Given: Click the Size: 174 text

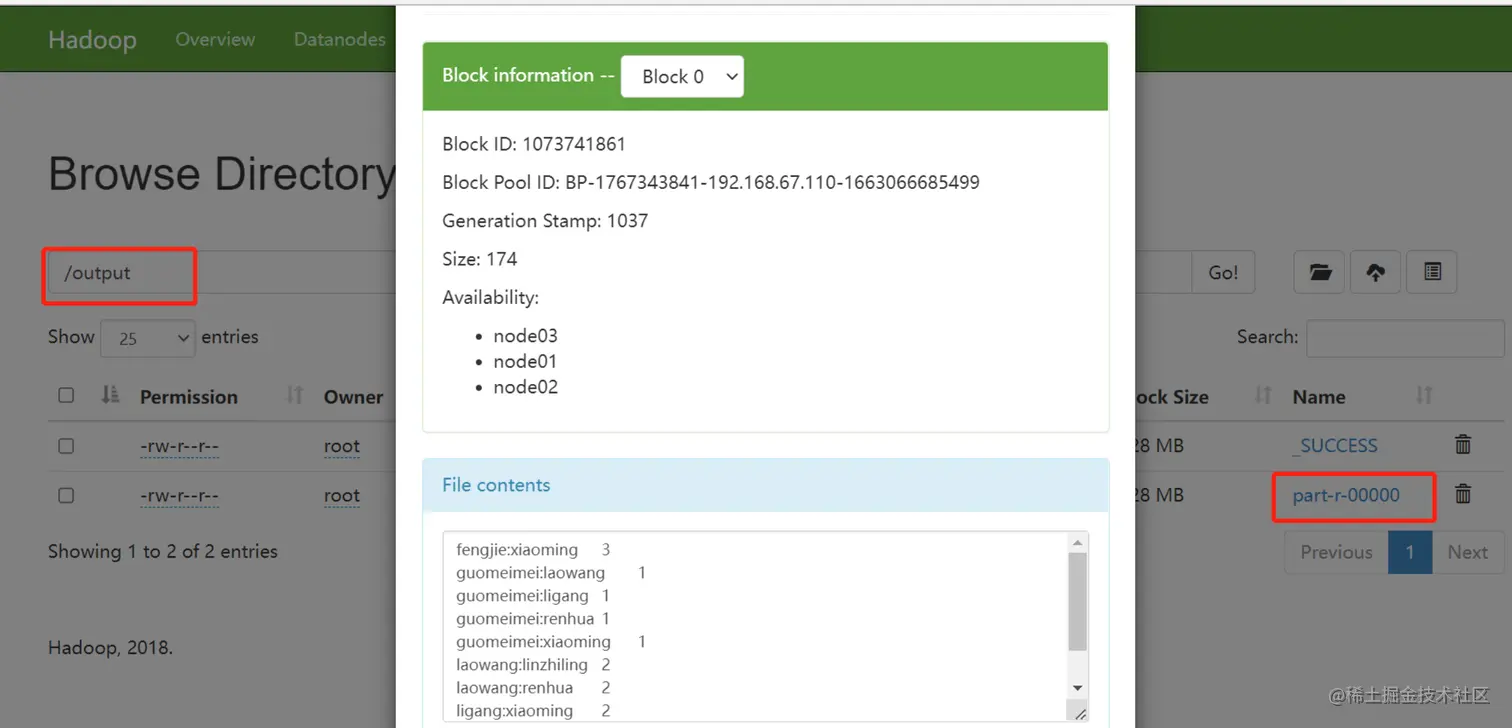Looking at the screenshot, I should (480, 259).
